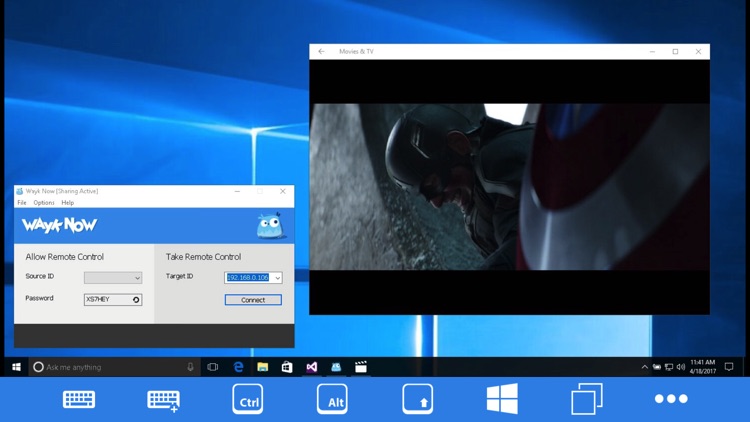750x422 pixels.
Task: Click the video playback area
Action: click(x=509, y=187)
